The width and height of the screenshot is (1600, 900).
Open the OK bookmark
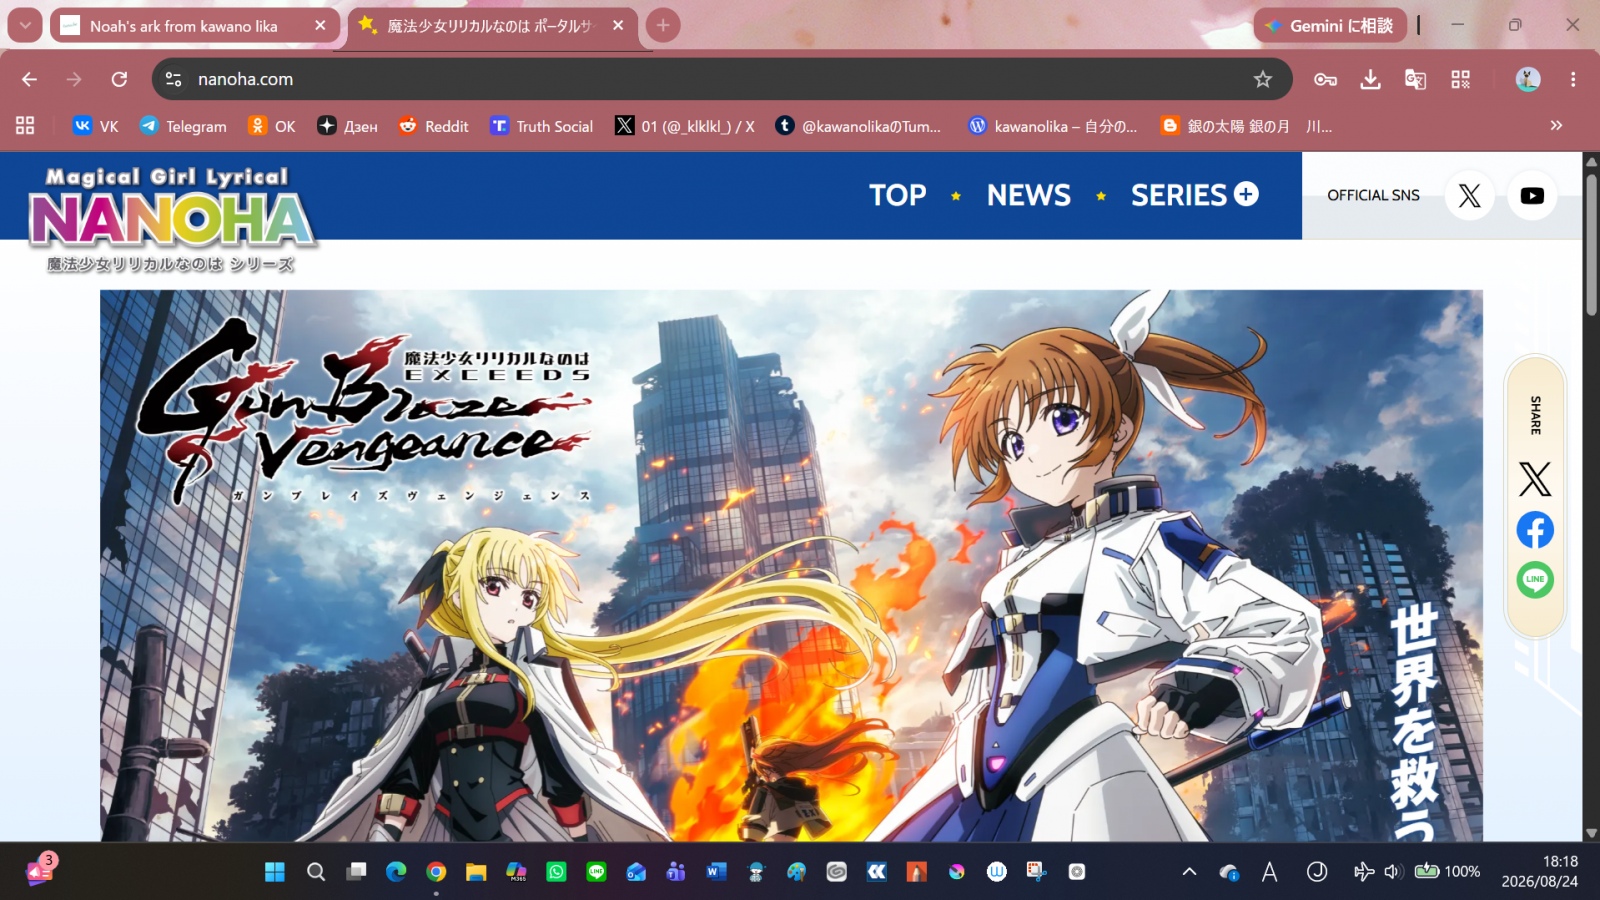[x=272, y=126]
